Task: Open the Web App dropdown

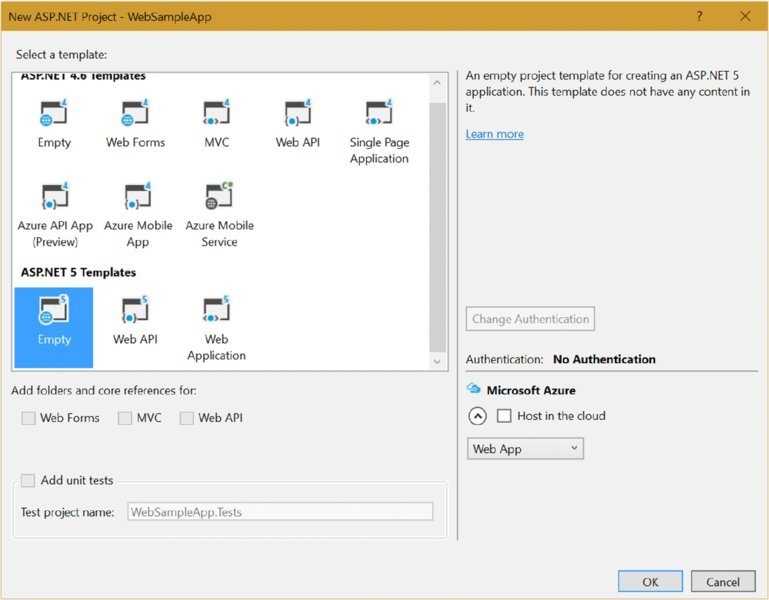Action: point(525,448)
